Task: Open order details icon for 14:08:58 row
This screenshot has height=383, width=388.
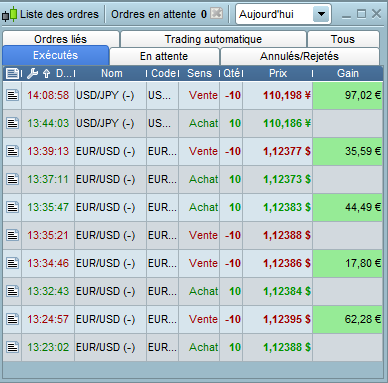Action: pos(12,95)
